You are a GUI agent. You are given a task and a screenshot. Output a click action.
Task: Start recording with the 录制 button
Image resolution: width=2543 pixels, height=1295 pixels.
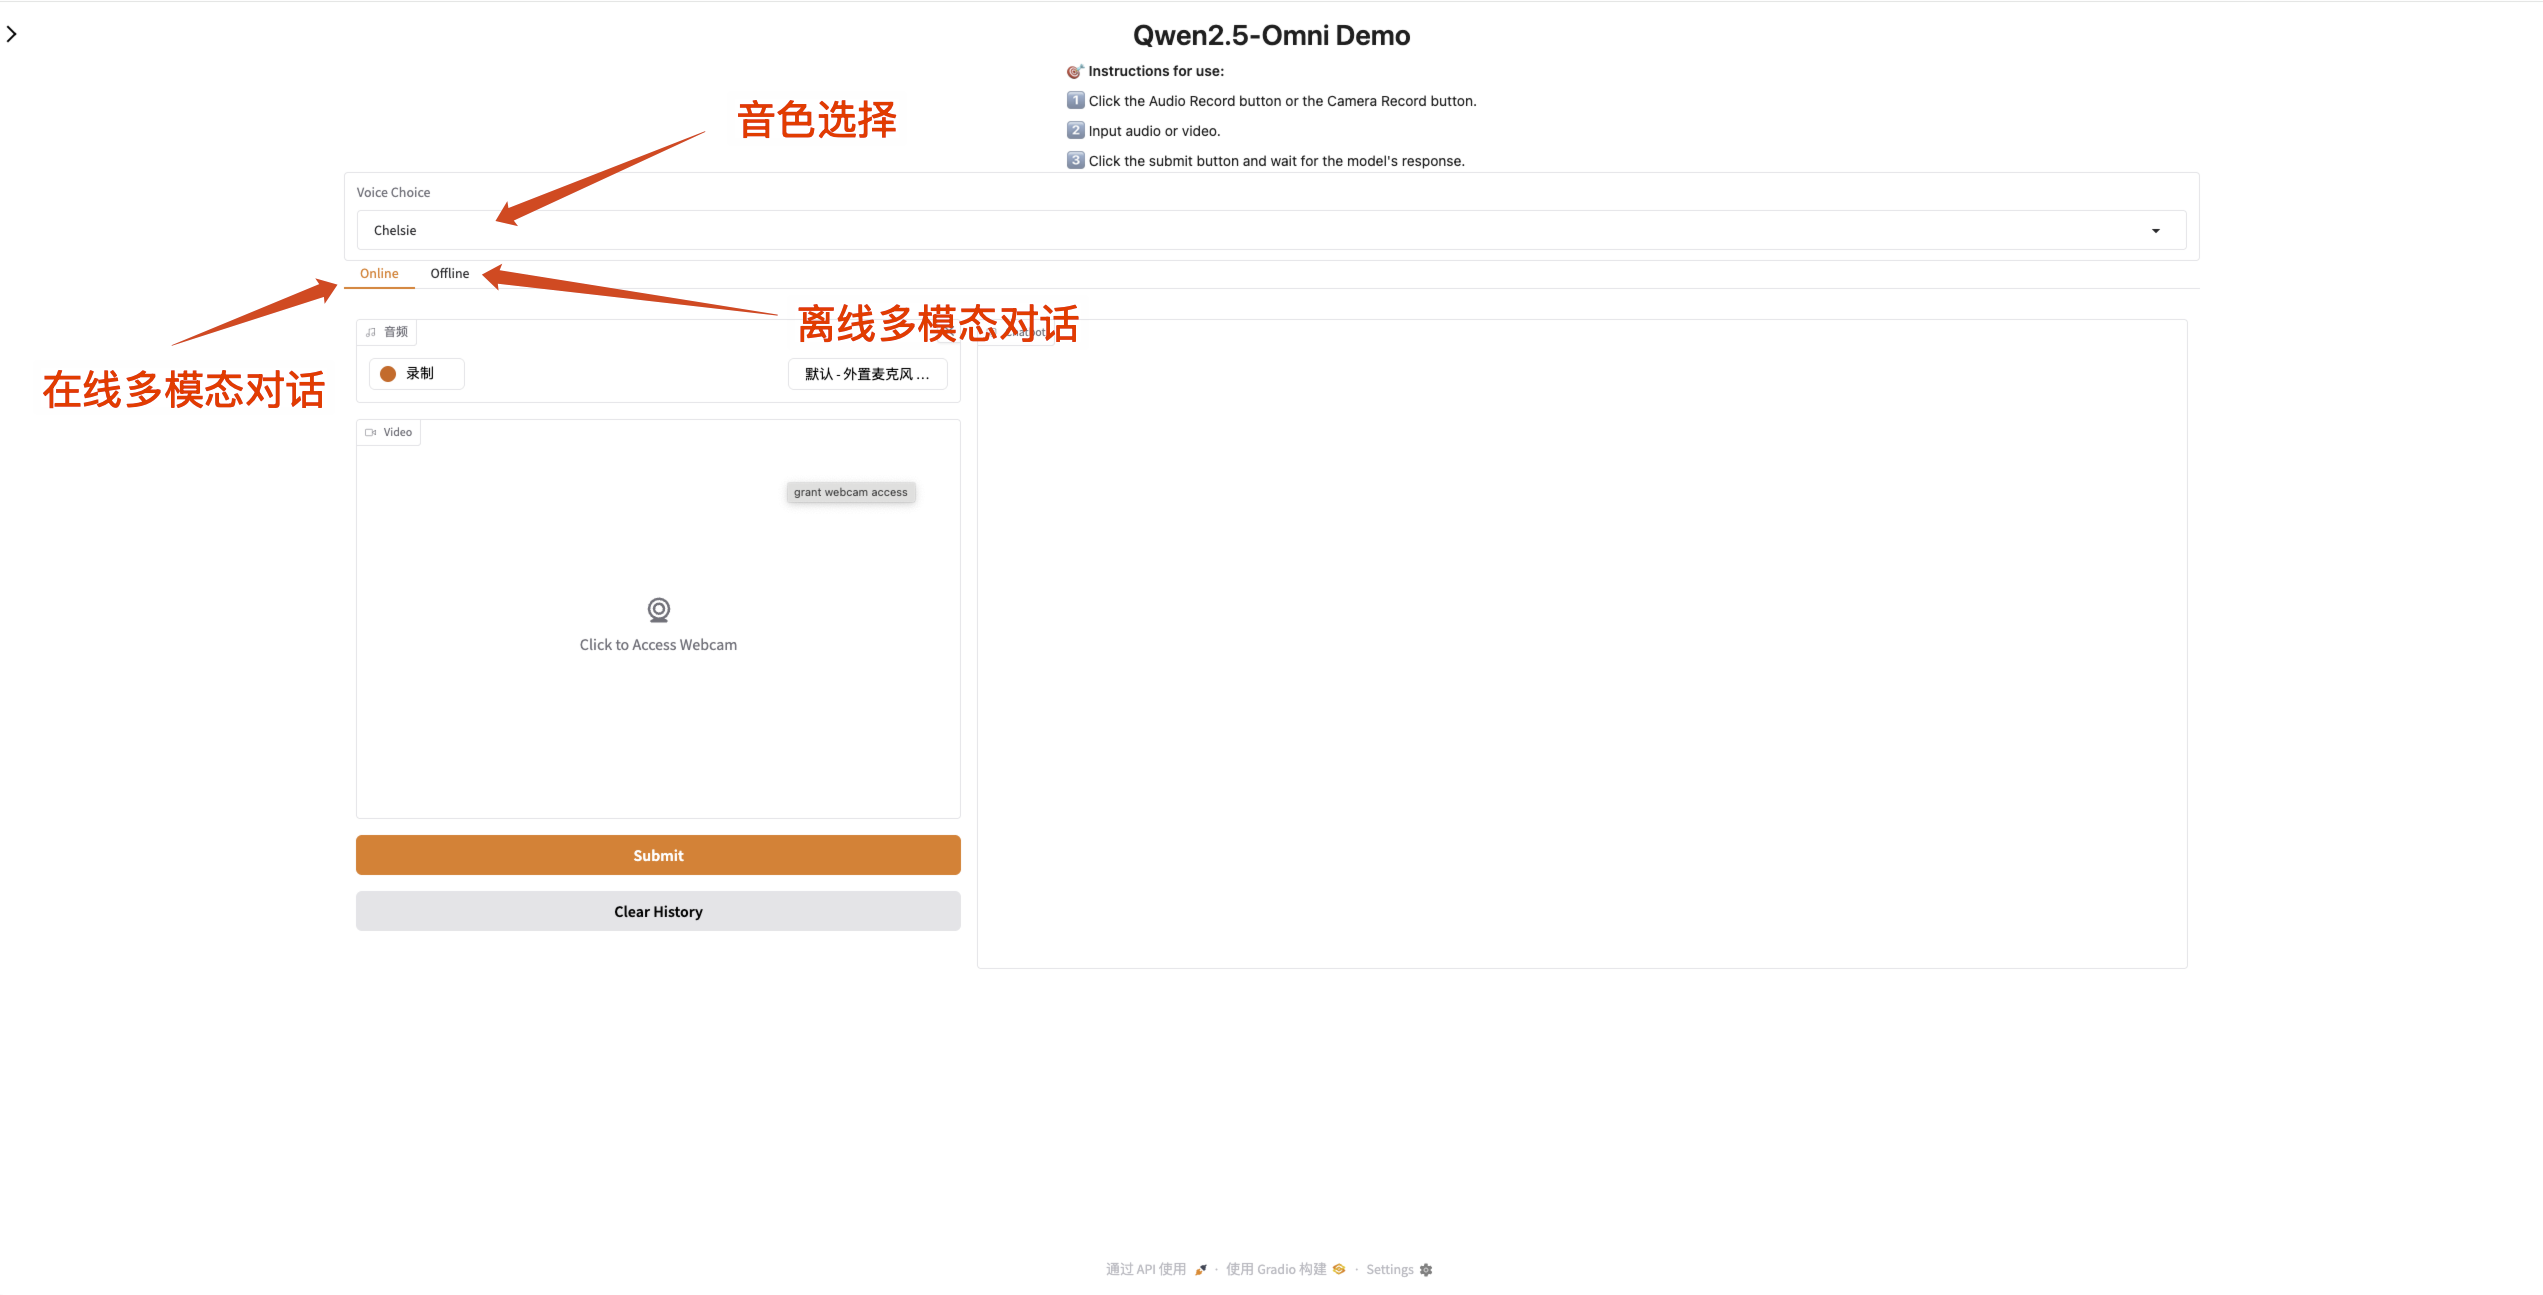(417, 374)
